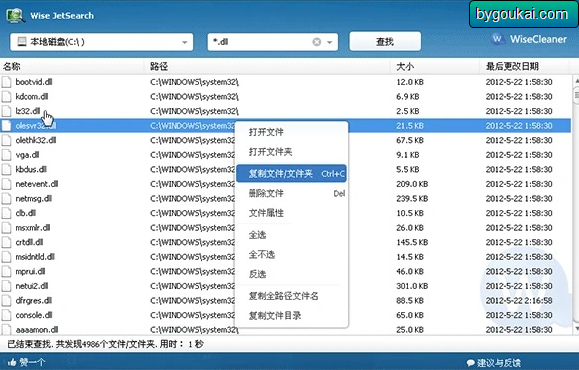
Task: Click the Wise JetSearch magnifier logo icon
Action: (16, 15)
